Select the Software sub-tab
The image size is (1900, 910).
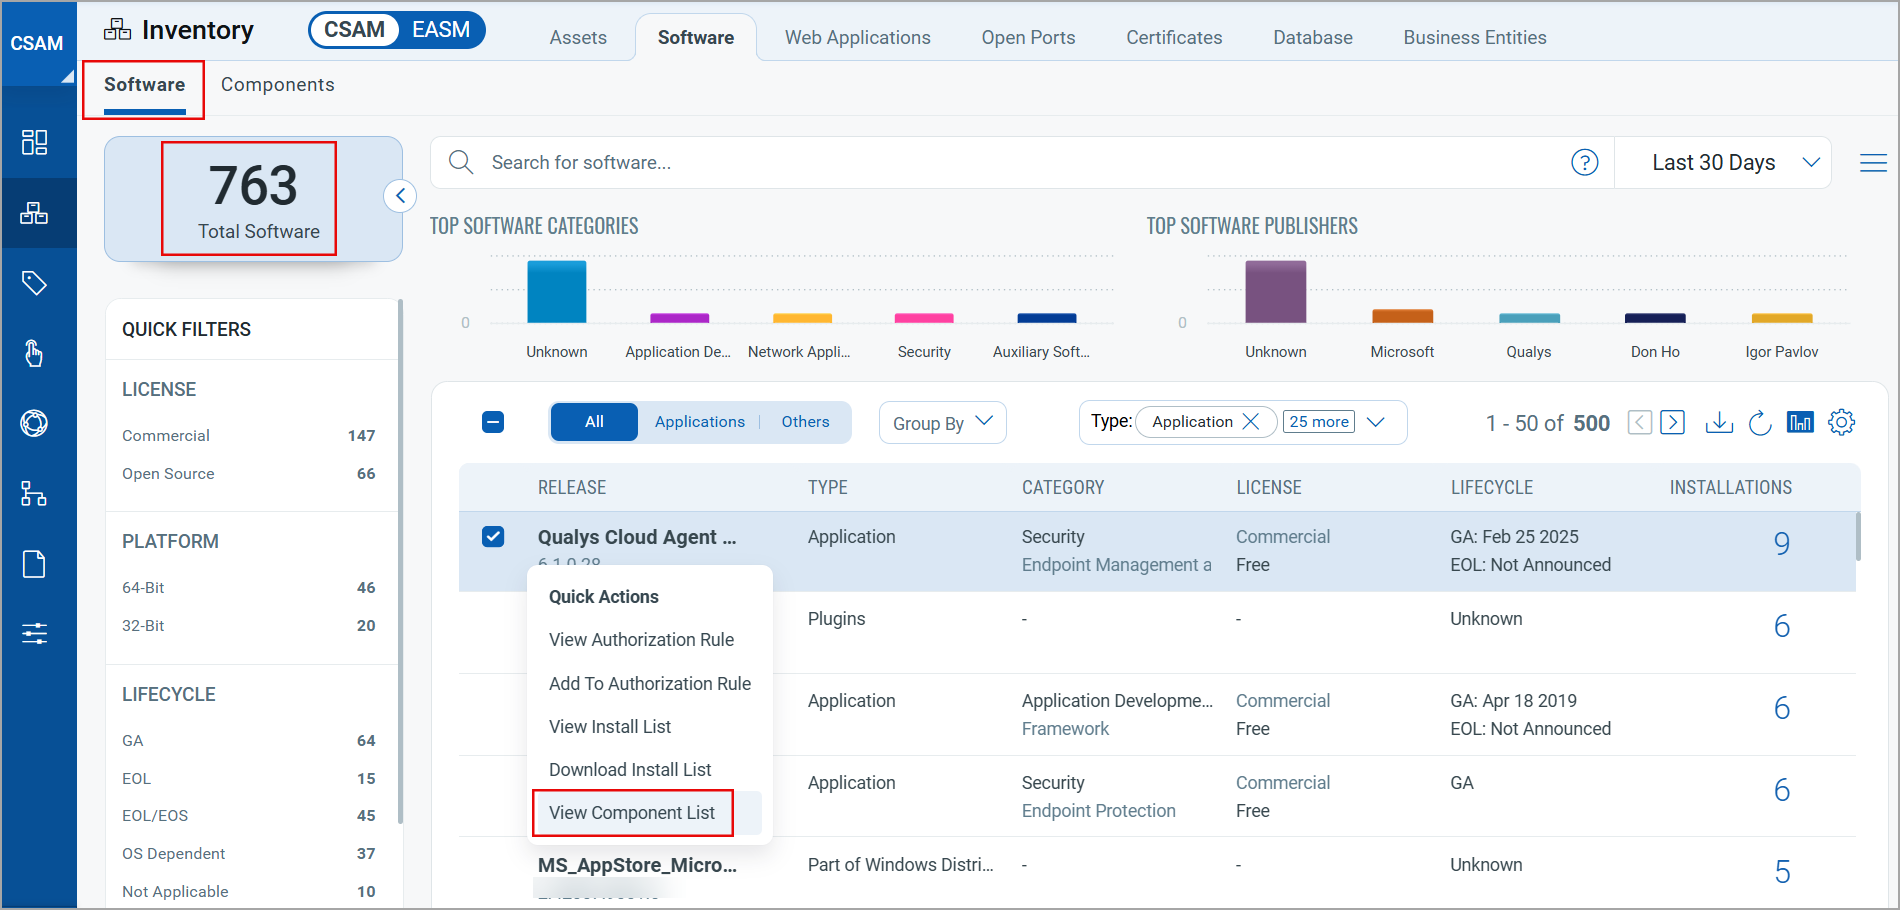pos(145,85)
